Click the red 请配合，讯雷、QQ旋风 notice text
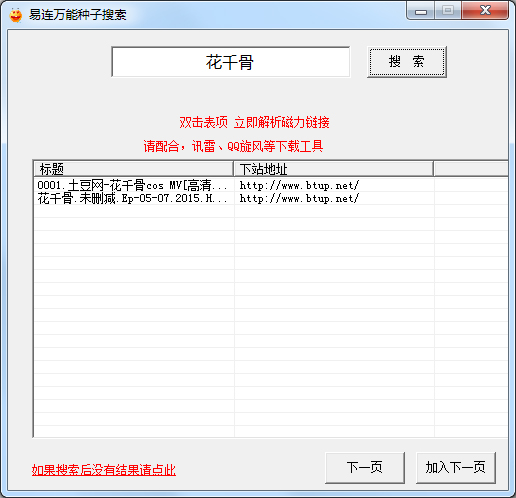This screenshot has width=516, height=498. [233, 146]
